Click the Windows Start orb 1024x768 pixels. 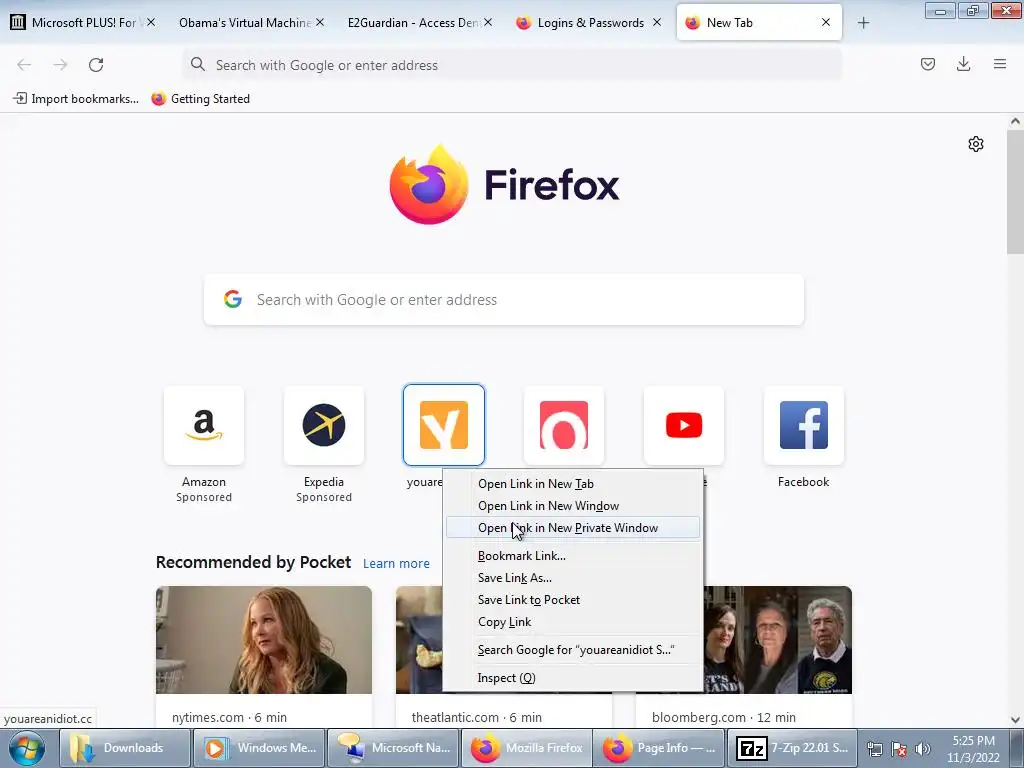[27, 748]
